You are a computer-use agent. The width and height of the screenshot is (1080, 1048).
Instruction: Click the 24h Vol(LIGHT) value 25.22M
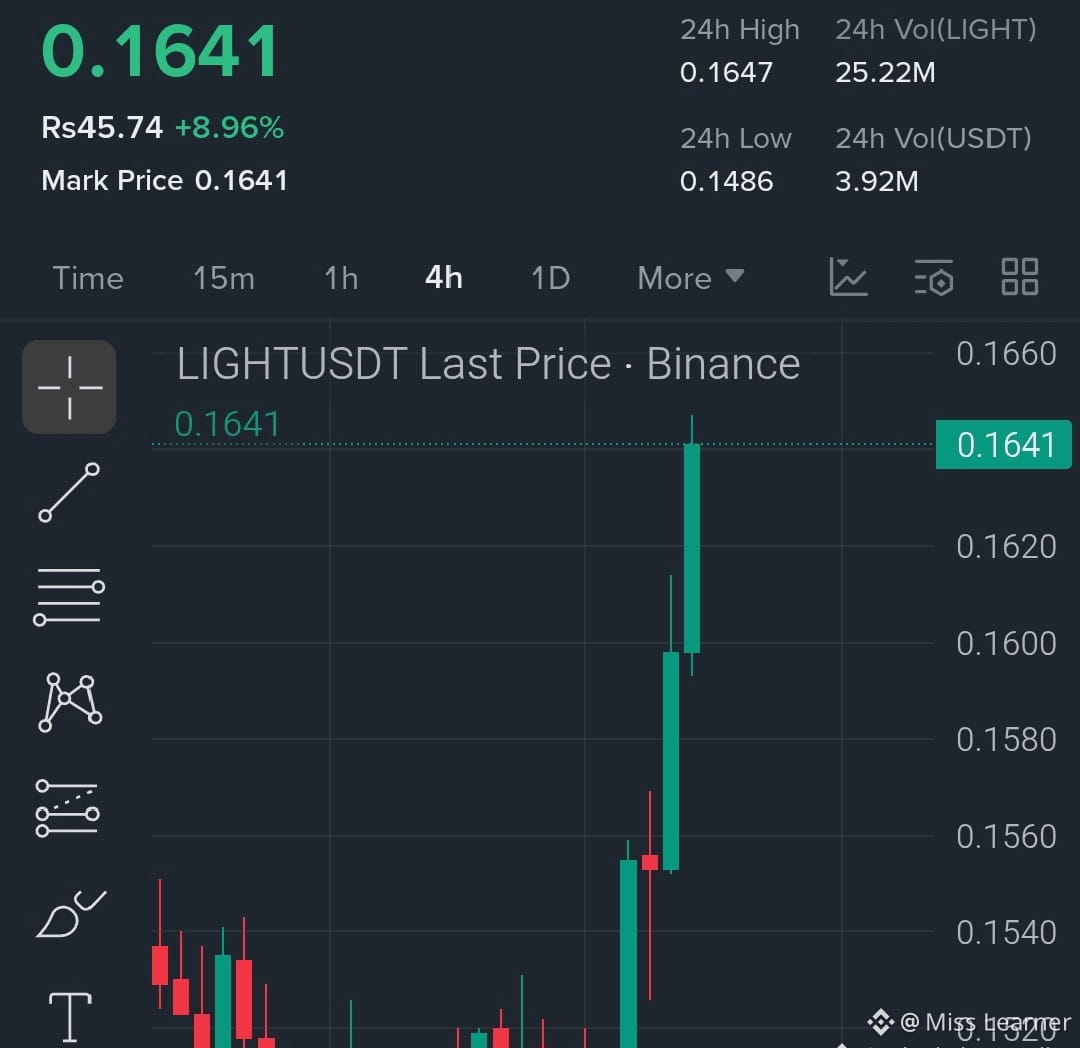click(x=885, y=72)
